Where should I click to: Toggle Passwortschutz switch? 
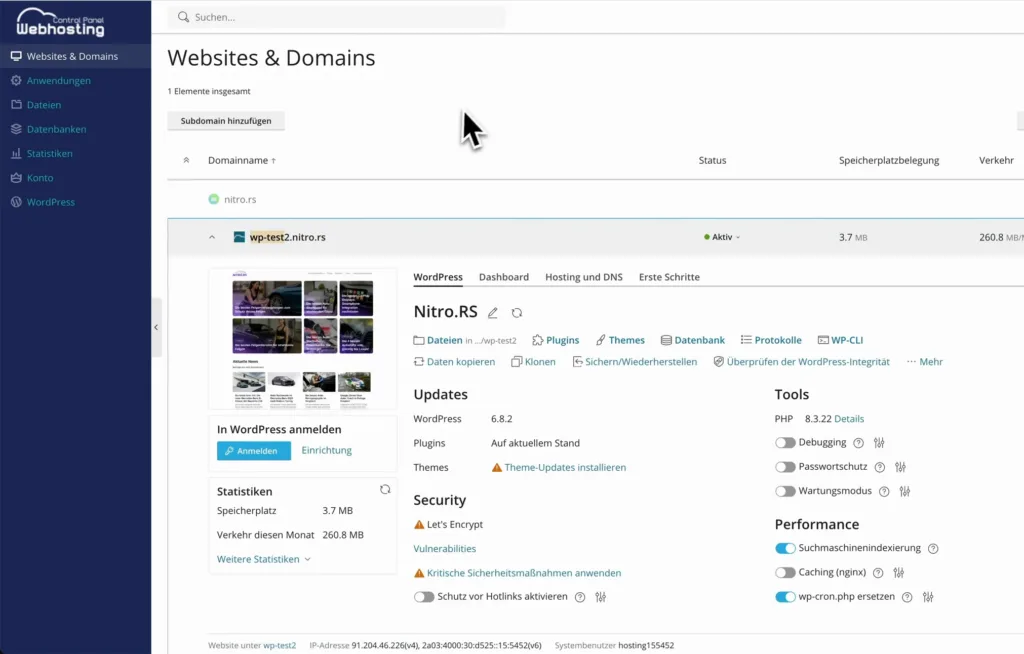(785, 467)
